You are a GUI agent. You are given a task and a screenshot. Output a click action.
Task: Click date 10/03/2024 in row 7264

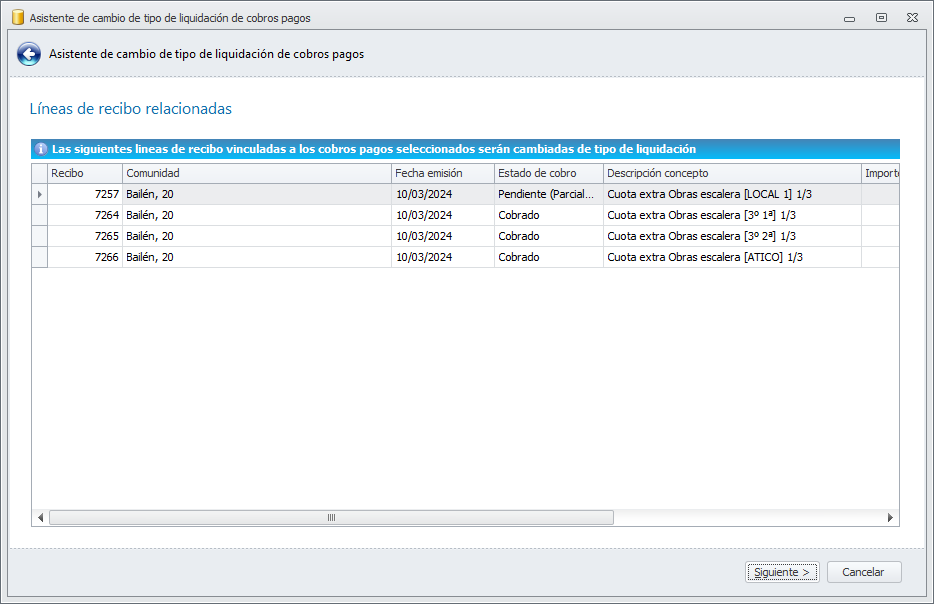pyautogui.click(x=443, y=215)
